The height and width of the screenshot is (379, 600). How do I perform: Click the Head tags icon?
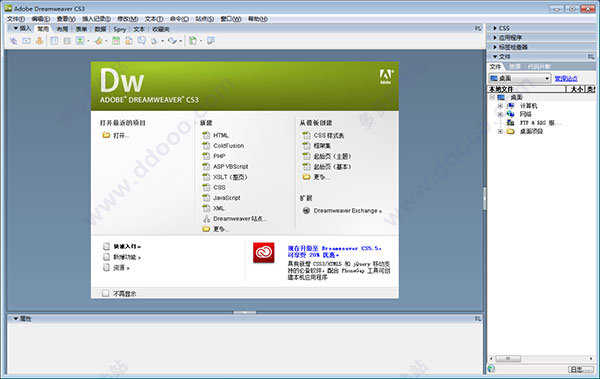coord(154,41)
